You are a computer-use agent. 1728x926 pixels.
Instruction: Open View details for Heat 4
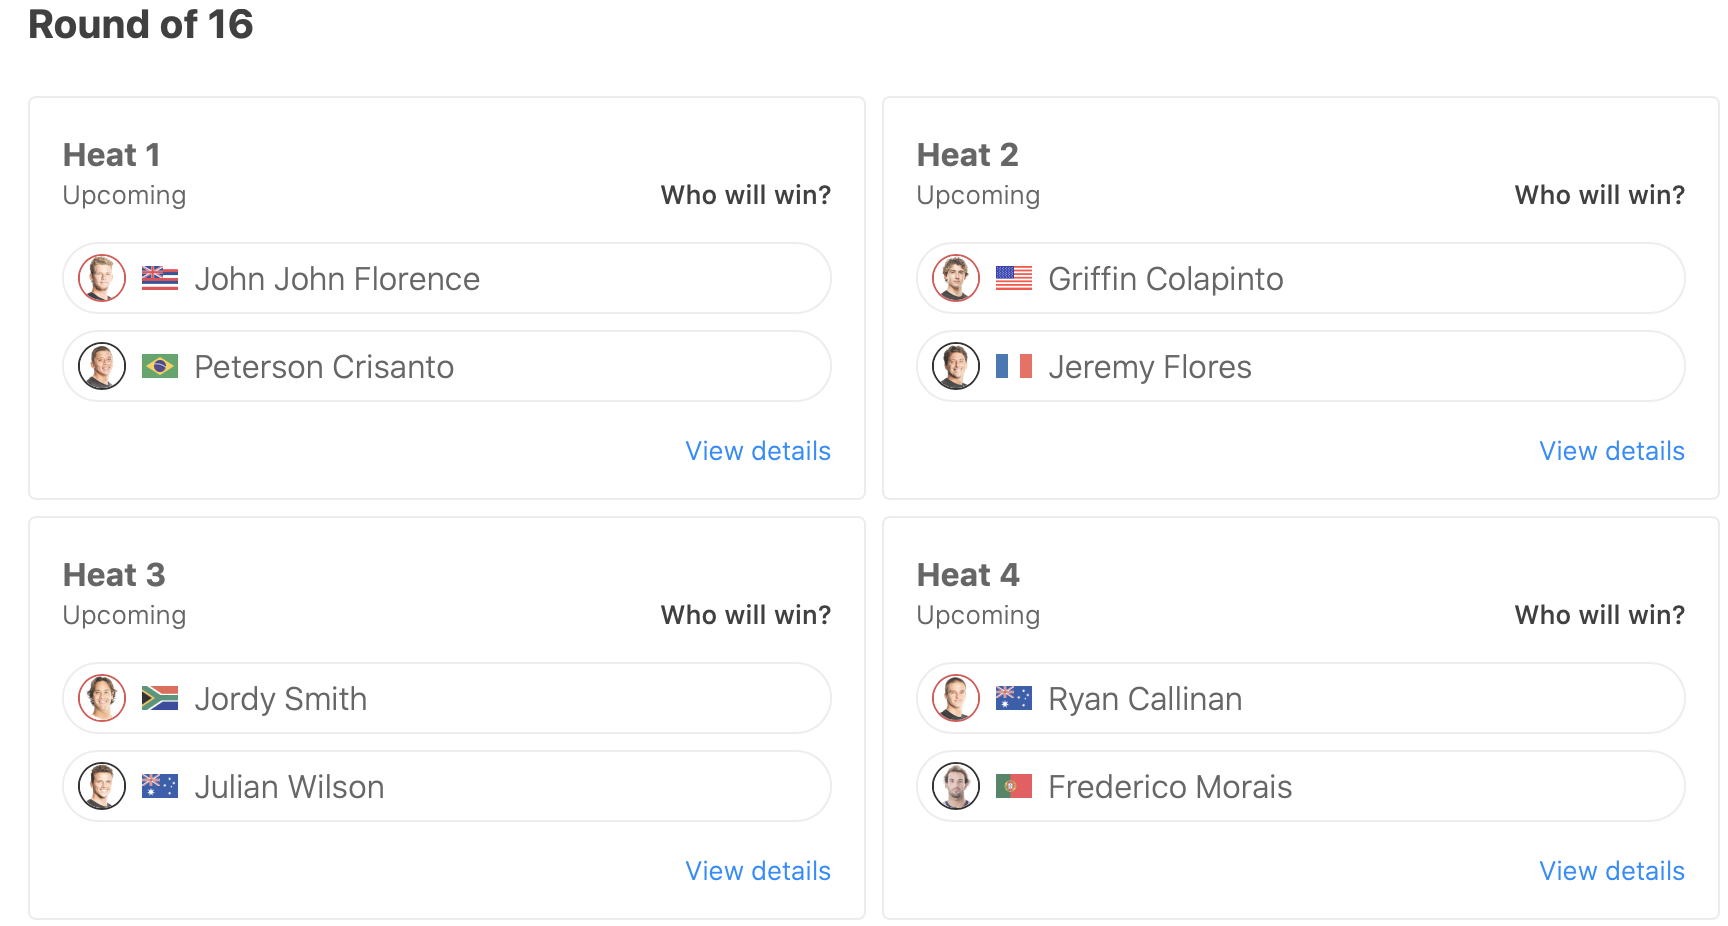click(1612, 871)
